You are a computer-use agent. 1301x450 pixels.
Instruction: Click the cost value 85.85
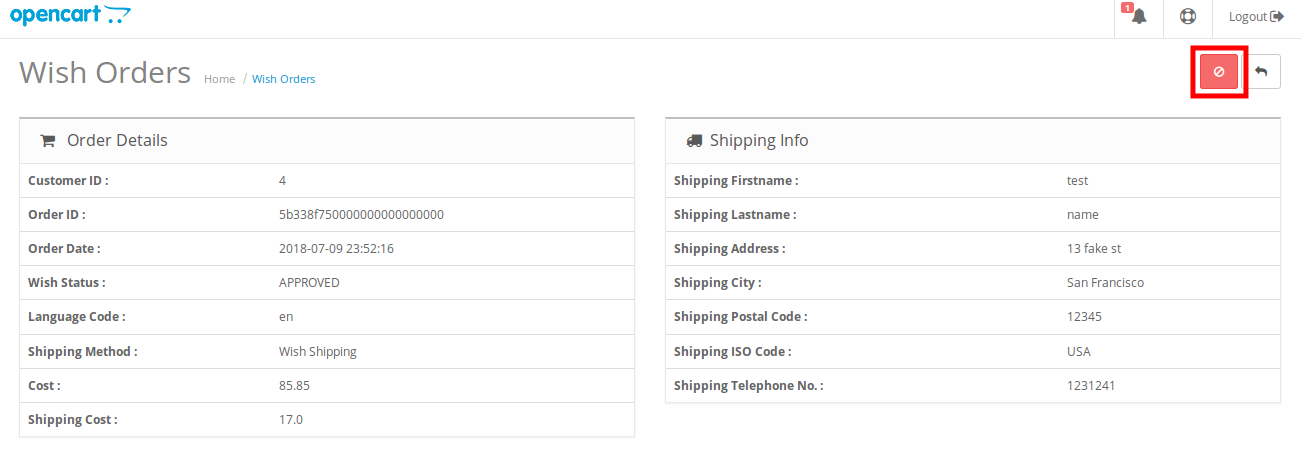tap(295, 385)
